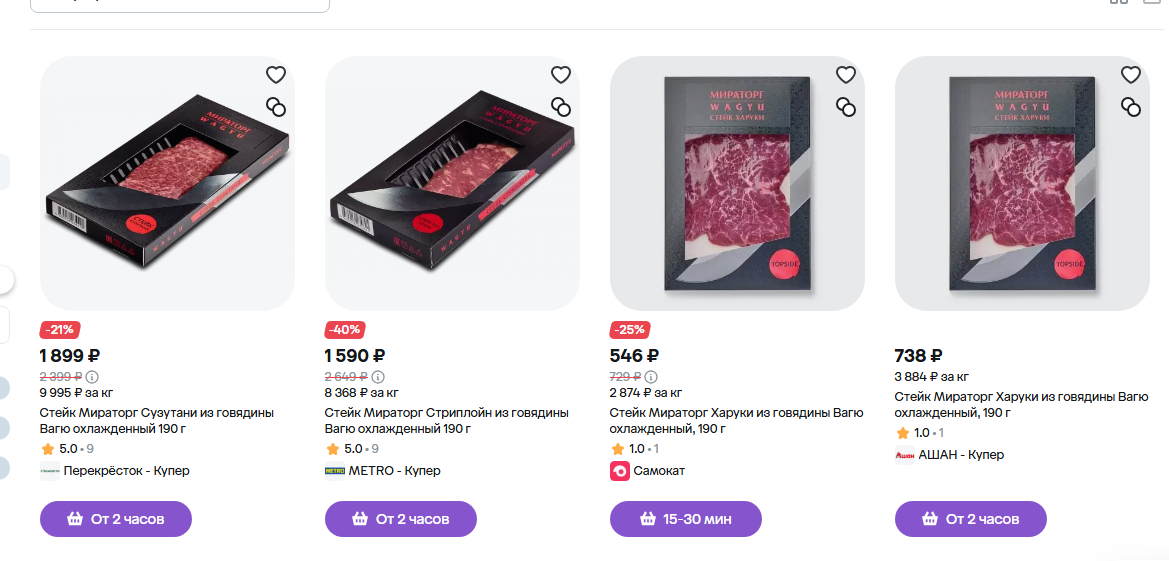
Task: Toggle heart on Самокат Харуки steak card
Action: pyautogui.click(x=846, y=75)
